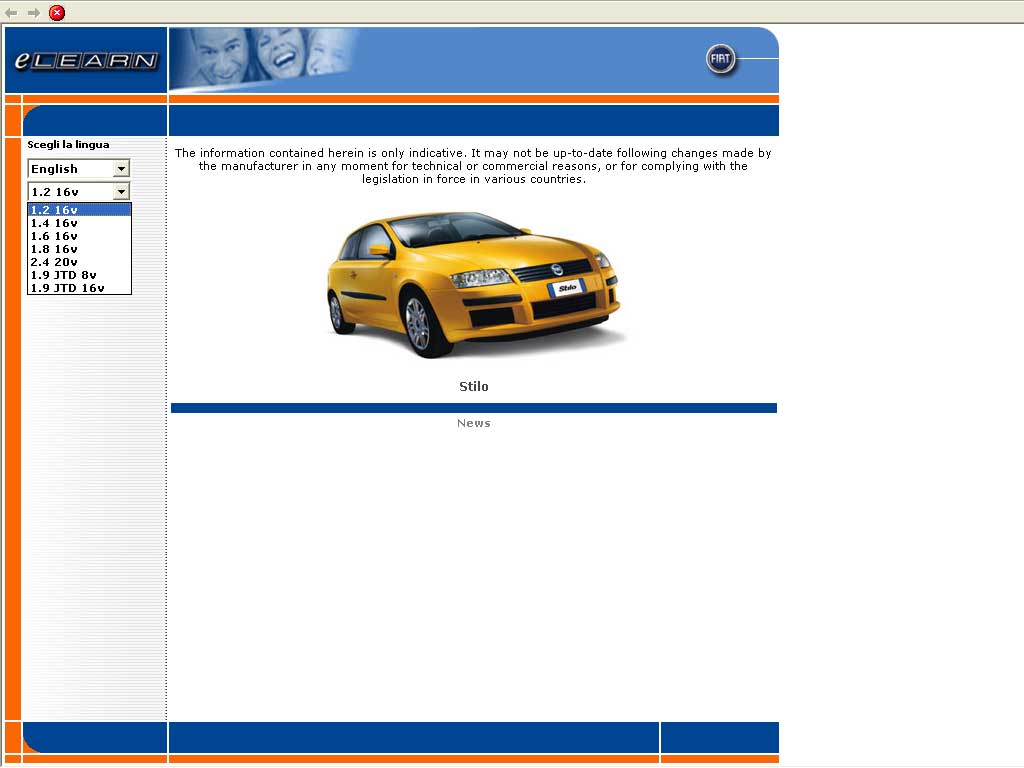Select the 1.6 16v engine option
This screenshot has width=1024, height=768.
79,236
